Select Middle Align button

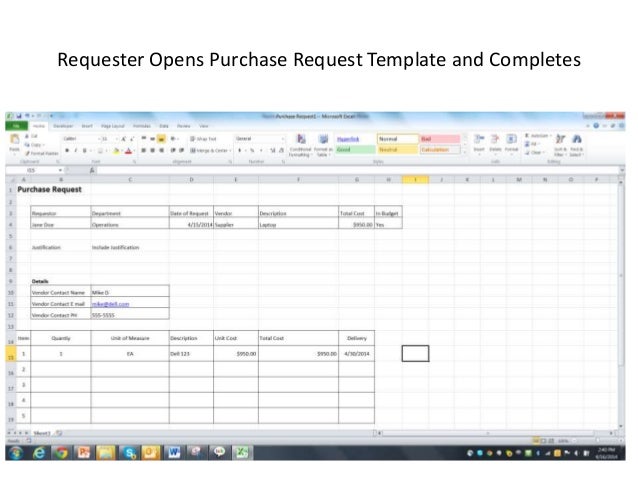[153, 139]
